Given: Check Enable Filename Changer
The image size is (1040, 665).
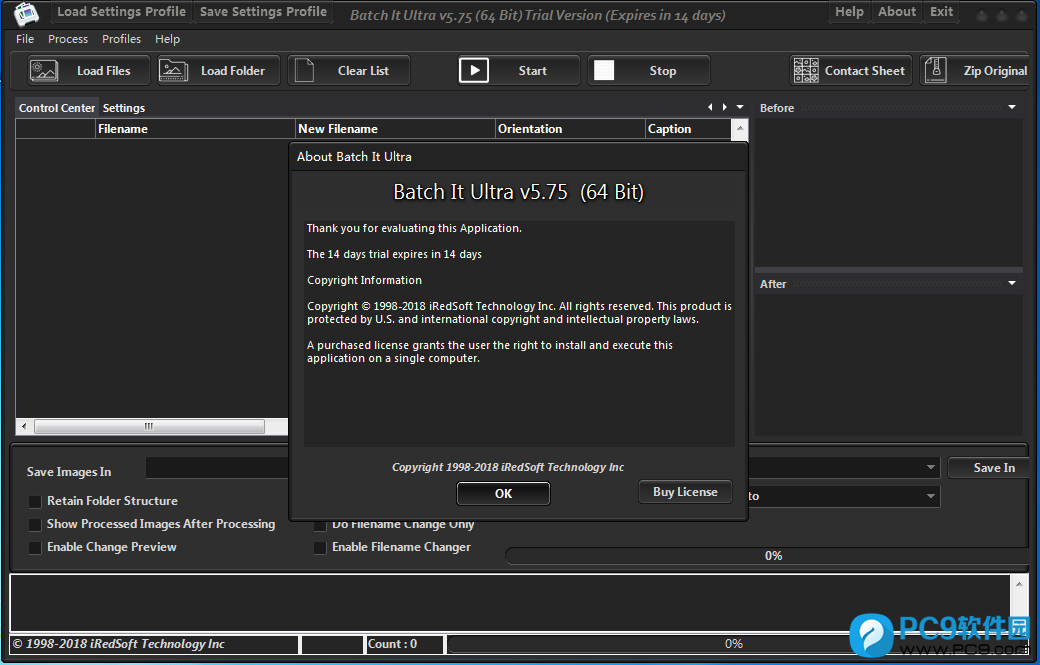Looking at the screenshot, I should coord(320,548).
